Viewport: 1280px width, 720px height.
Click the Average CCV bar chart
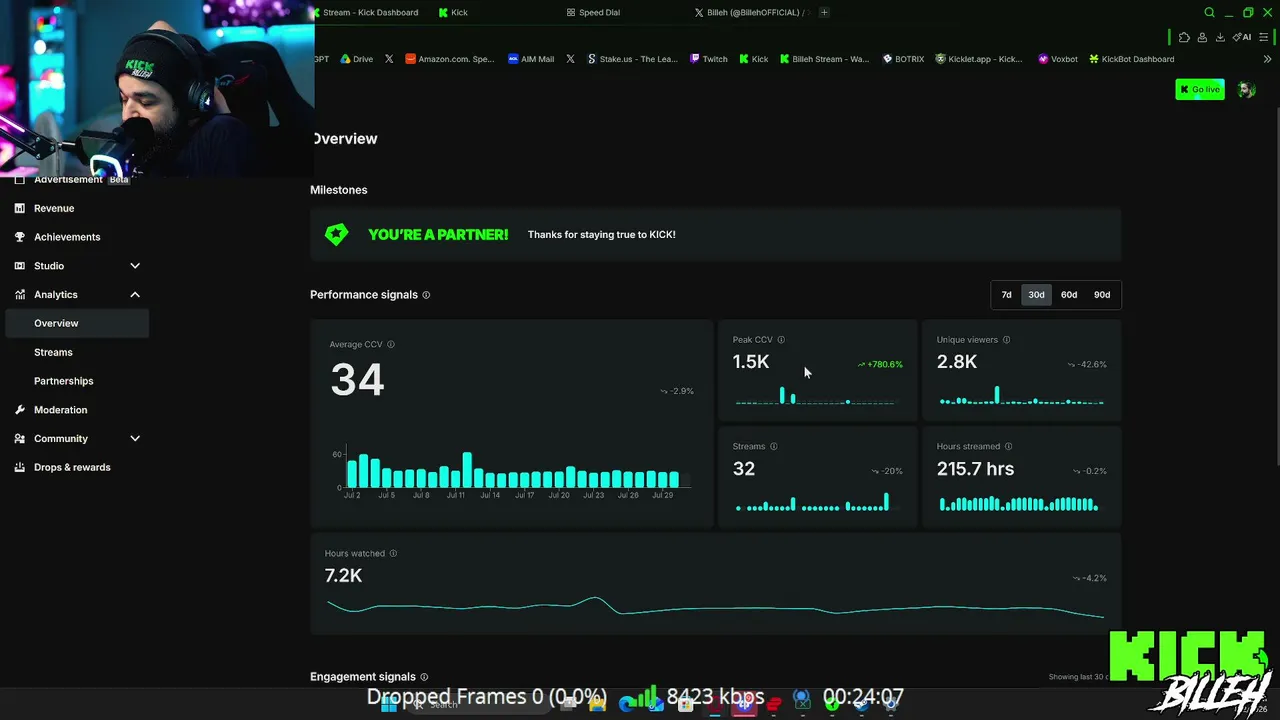tap(512, 470)
